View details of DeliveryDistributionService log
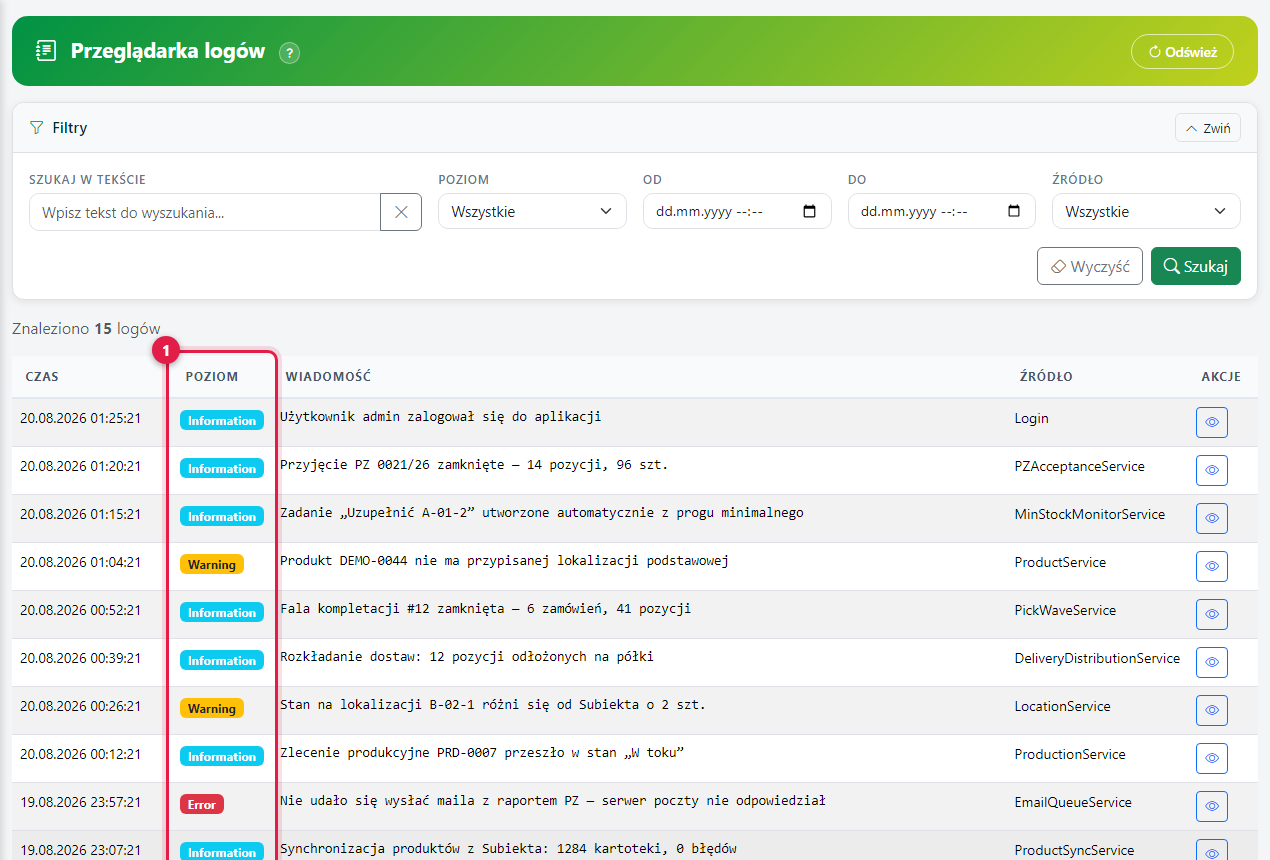The height and width of the screenshot is (860, 1270). tap(1212, 662)
